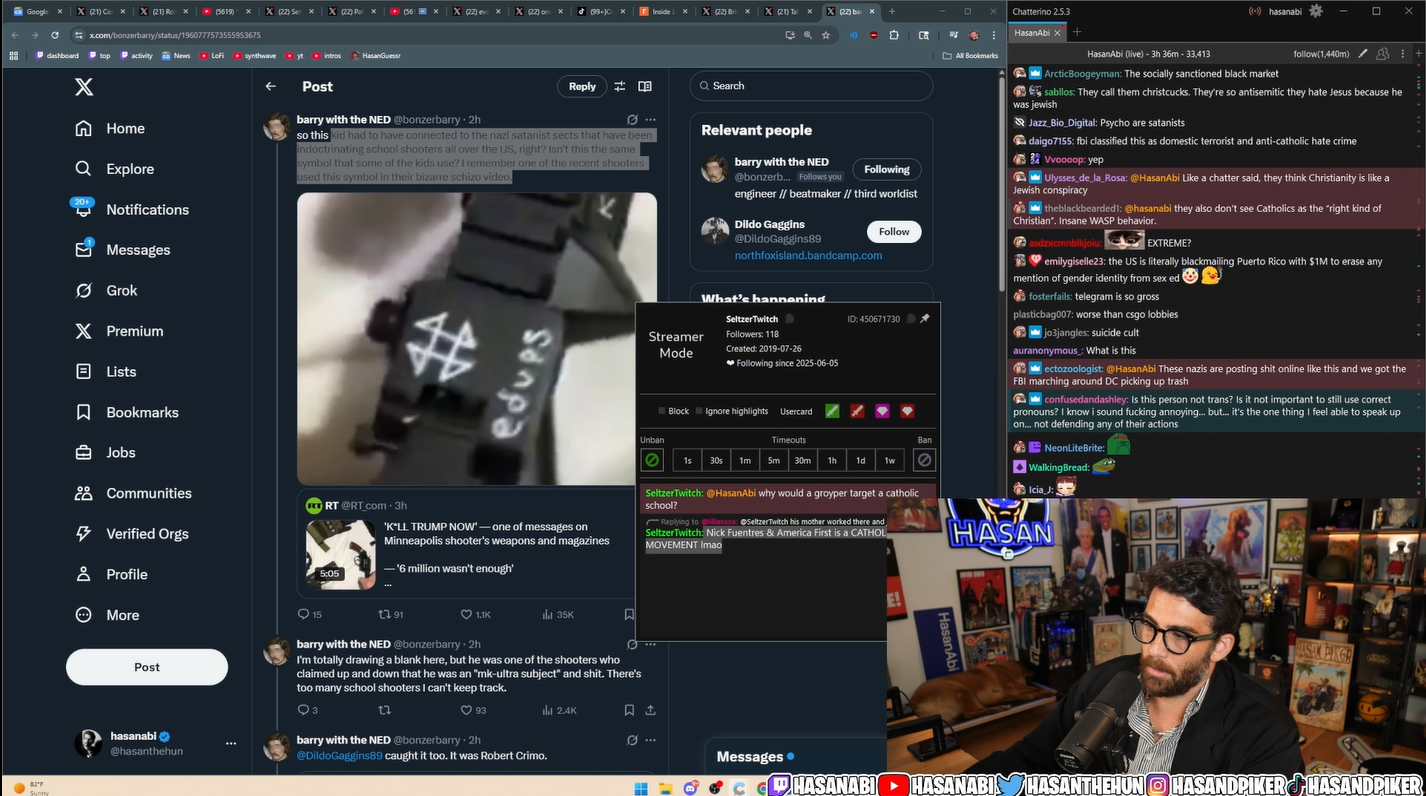The image size is (1426, 796).
Task: Click the back arrow beside the Post heading
Action: [x=270, y=86]
